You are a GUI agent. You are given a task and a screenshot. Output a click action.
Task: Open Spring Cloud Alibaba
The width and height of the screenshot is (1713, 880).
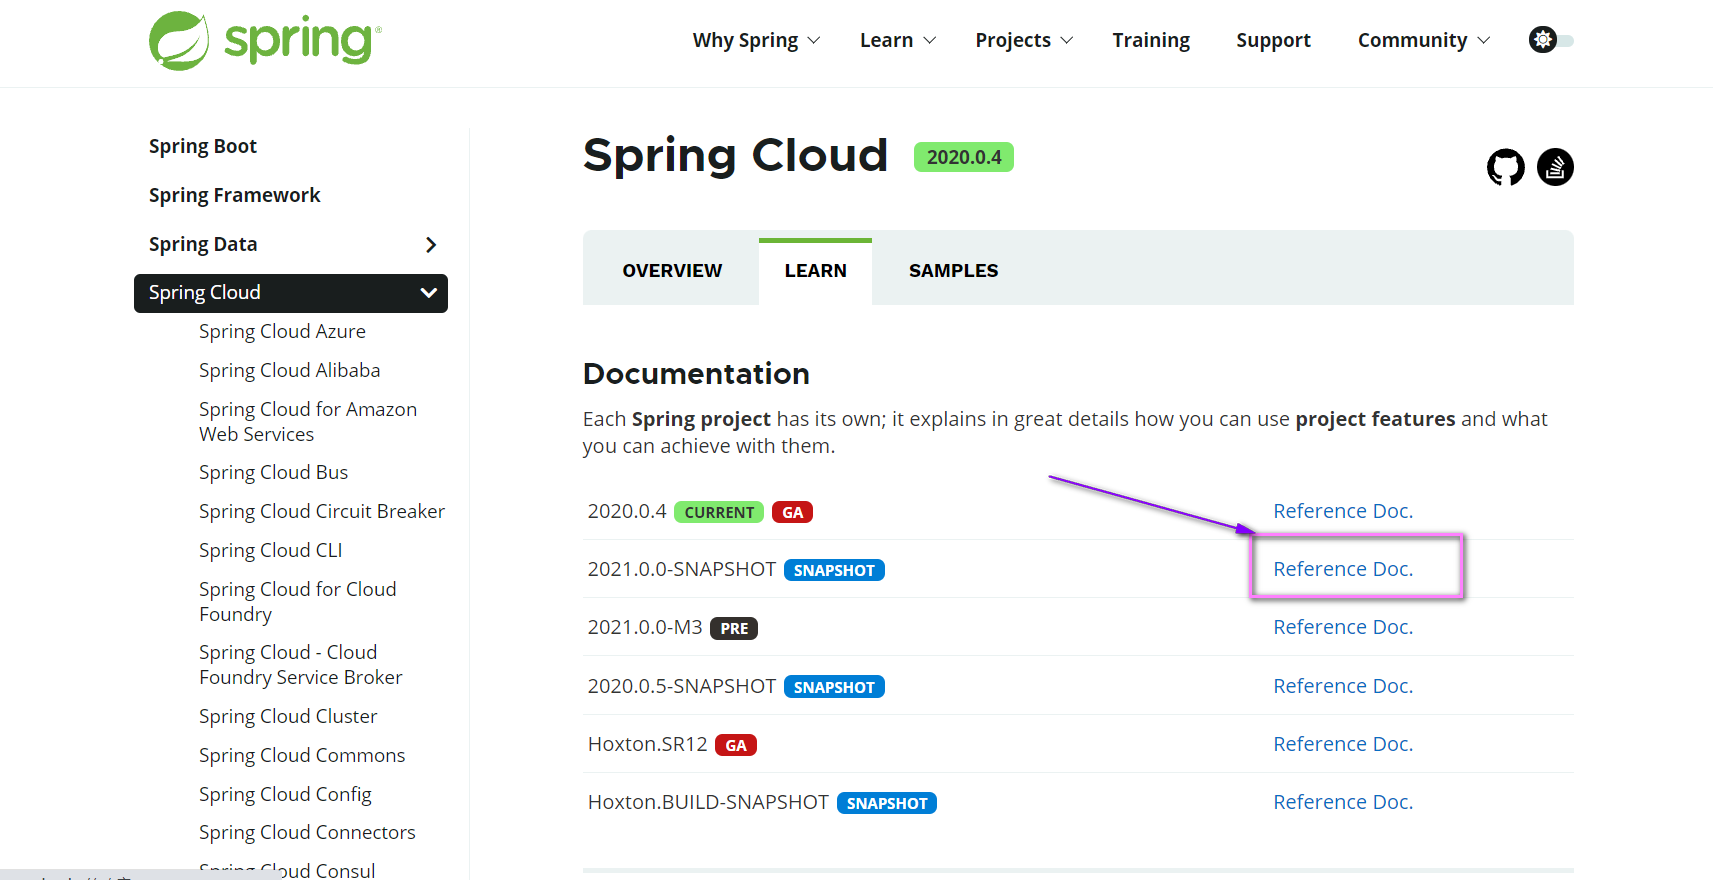(x=289, y=370)
